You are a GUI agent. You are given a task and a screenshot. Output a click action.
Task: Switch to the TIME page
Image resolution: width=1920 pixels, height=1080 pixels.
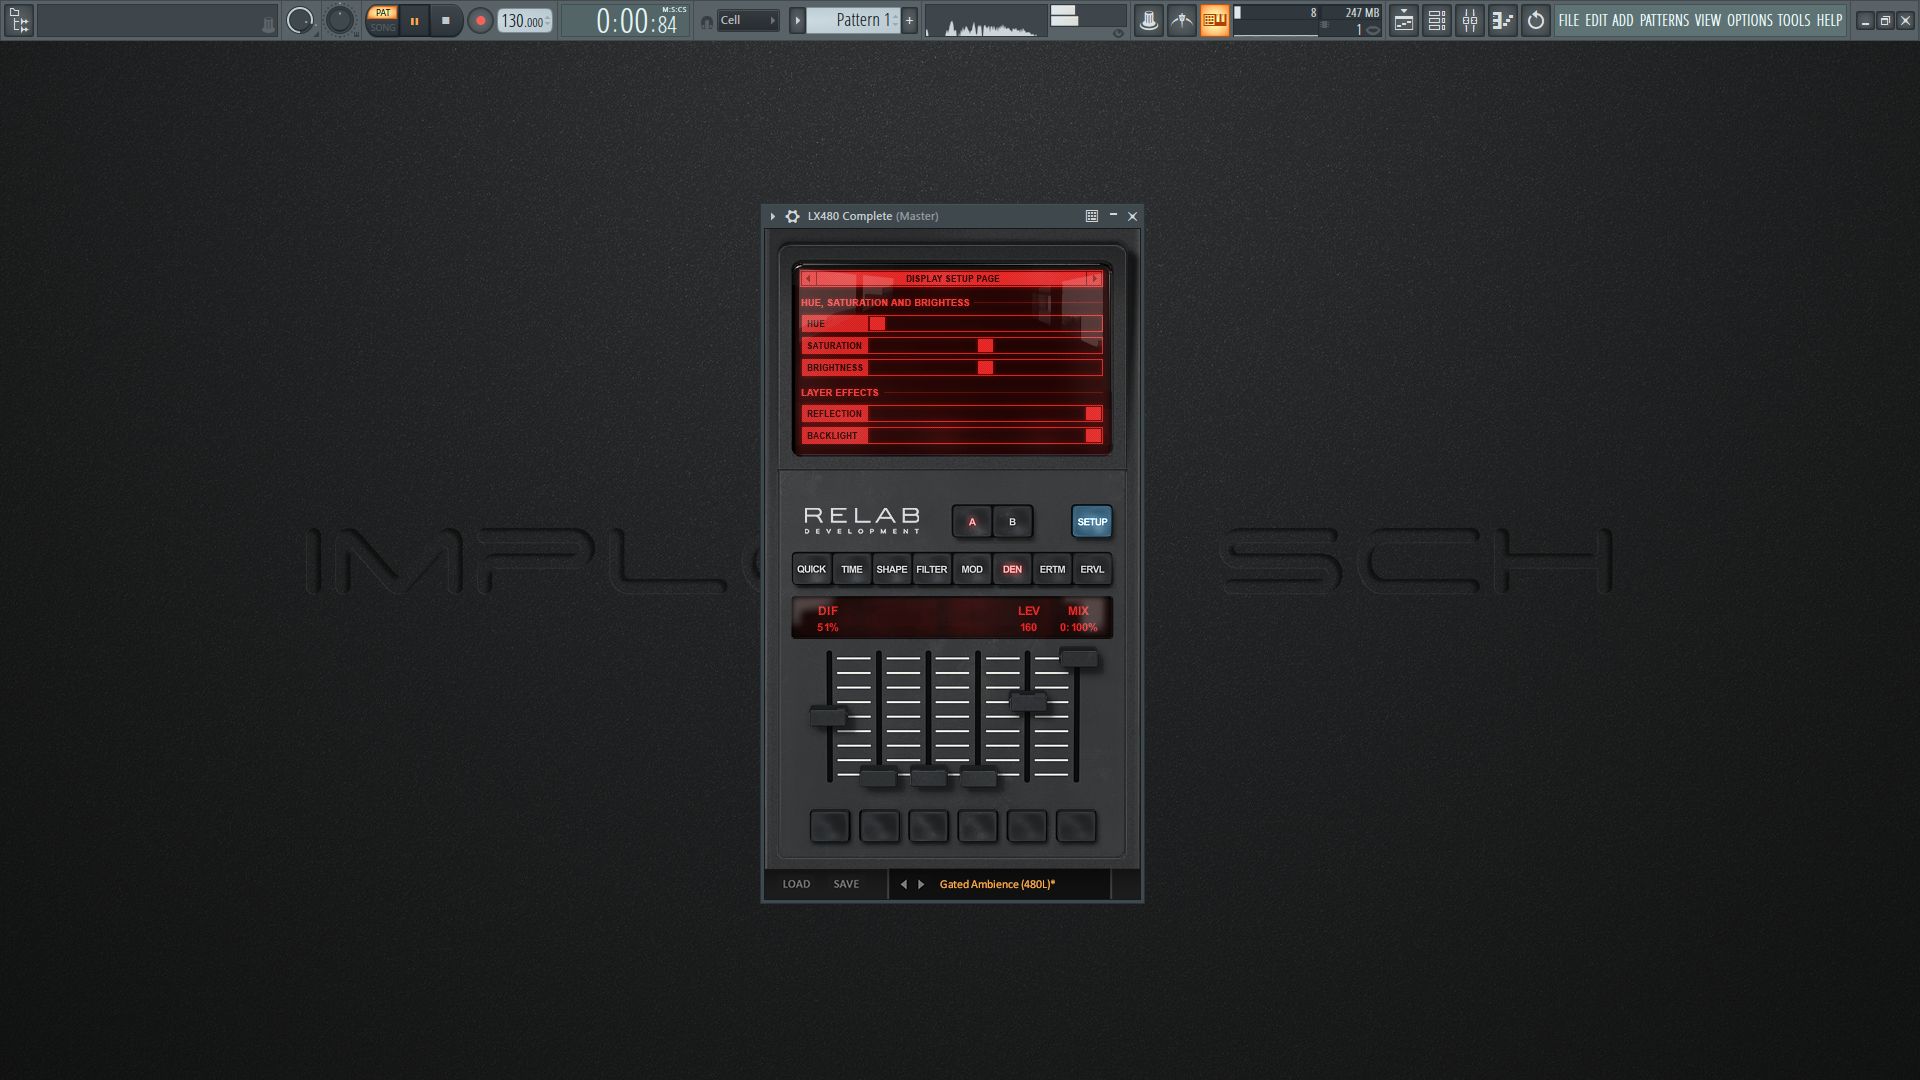point(851,570)
